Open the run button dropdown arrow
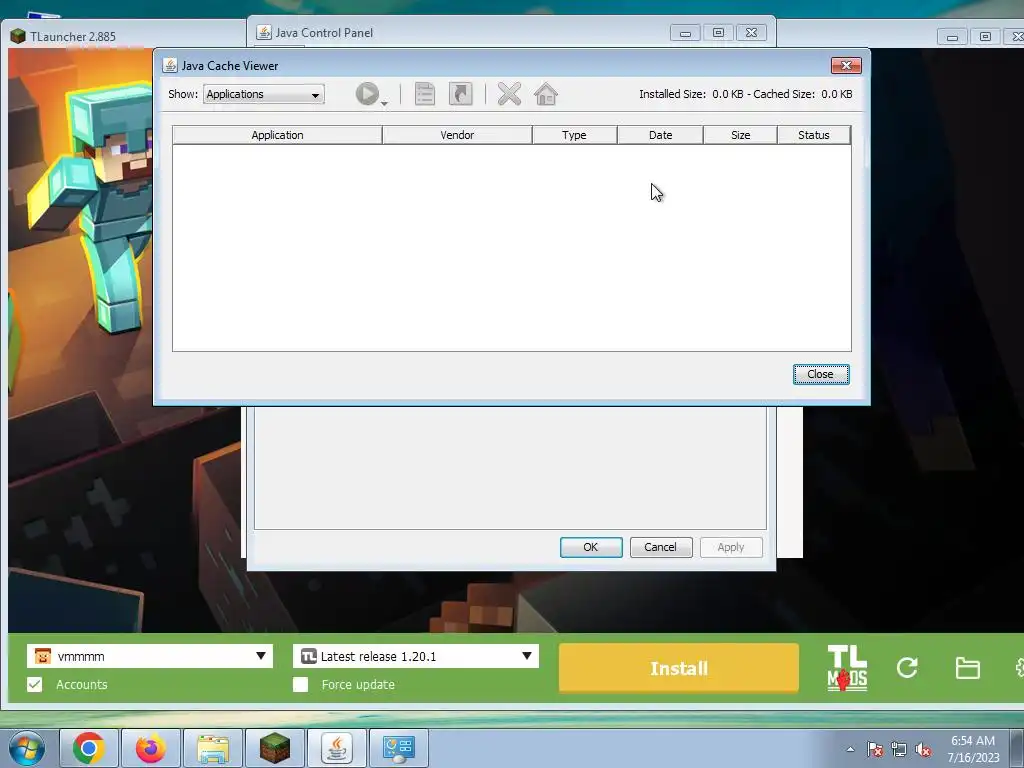This screenshot has width=1024, height=768. [x=385, y=104]
